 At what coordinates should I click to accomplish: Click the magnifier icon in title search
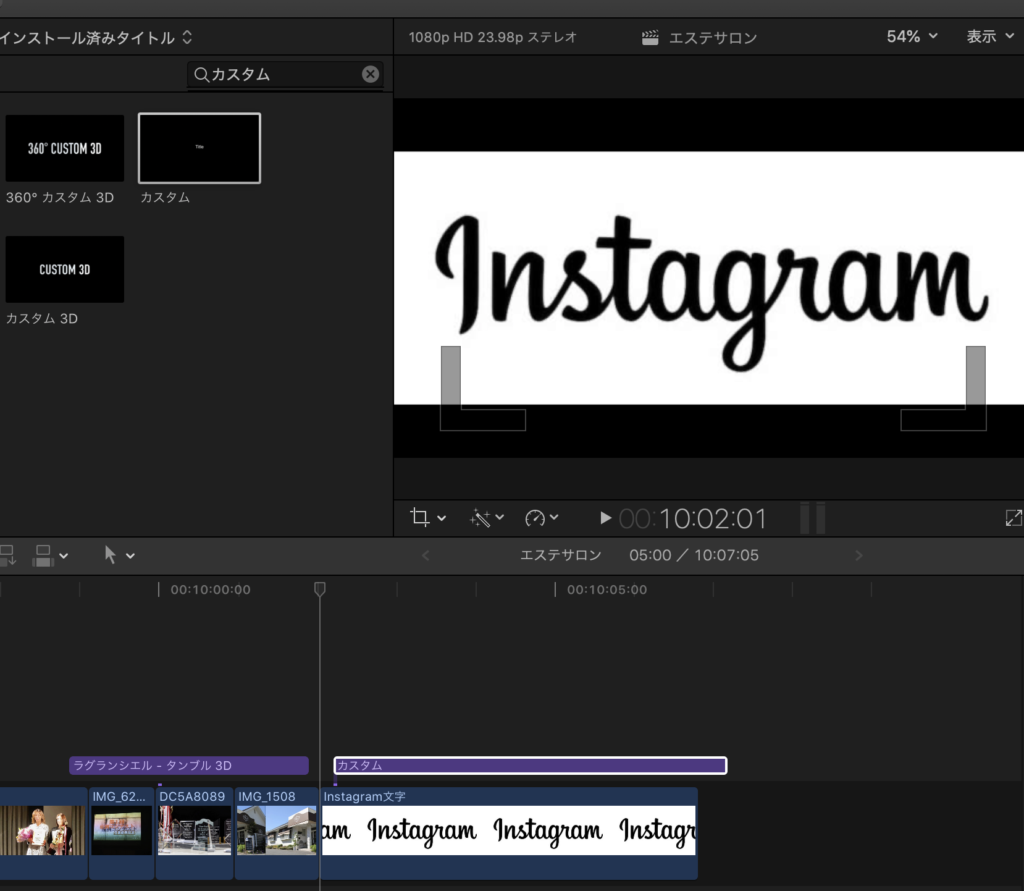tap(201, 75)
